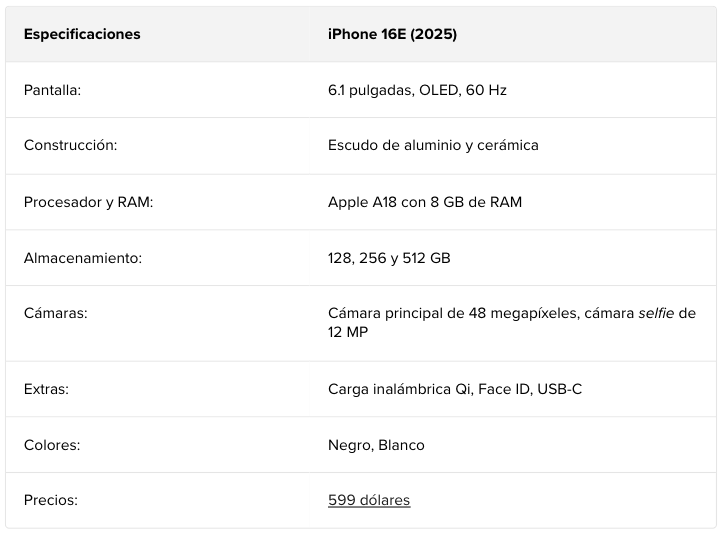Click the Escudo de aluminio y cerámica text
Screen dimensions: 724x535
point(433,145)
